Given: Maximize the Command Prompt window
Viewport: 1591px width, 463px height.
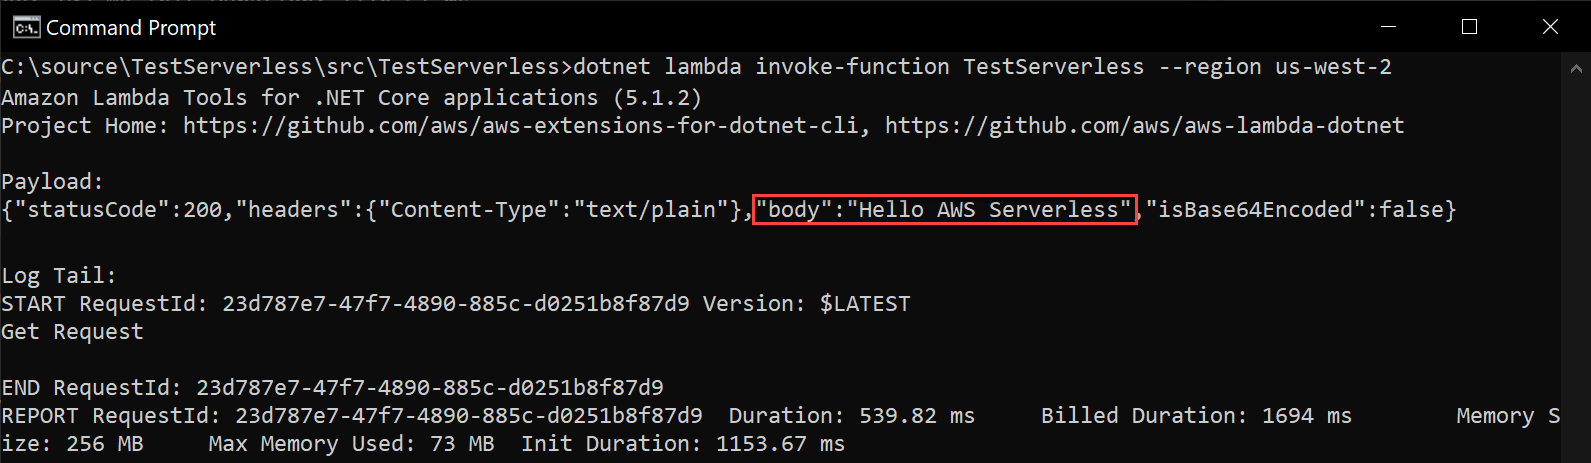Looking at the screenshot, I should (x=1469, y=27).
